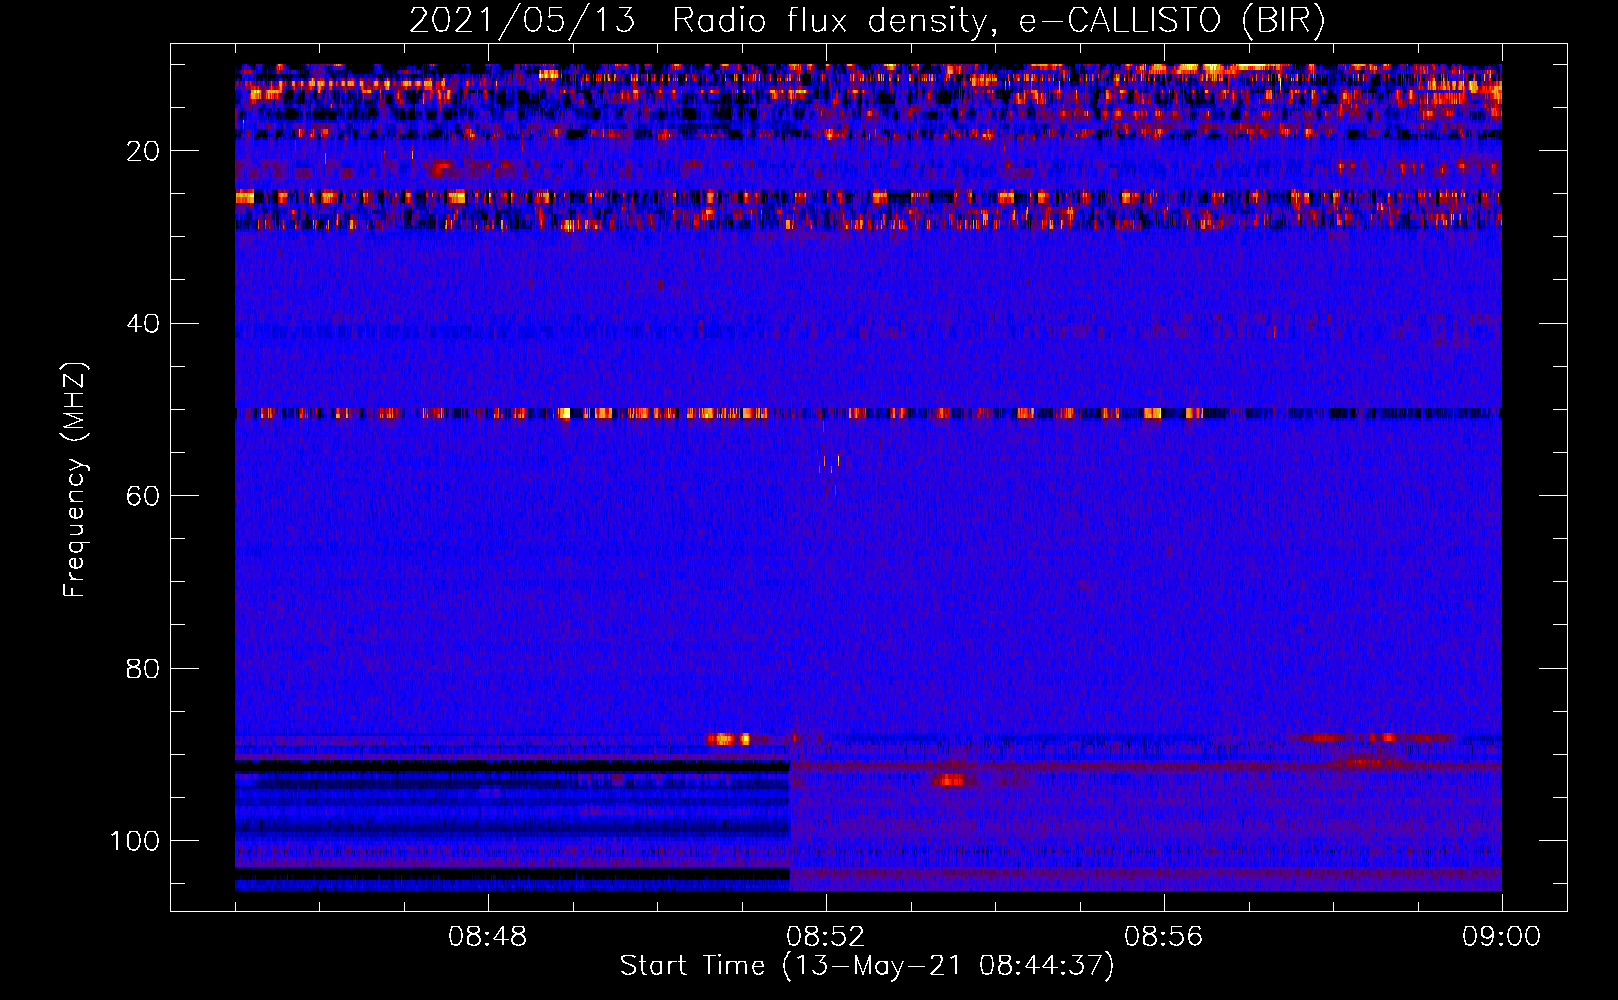Click the '20' frequency tick label
The height and width of the screenshot is (1000, 1618).
tap(144, 151)
